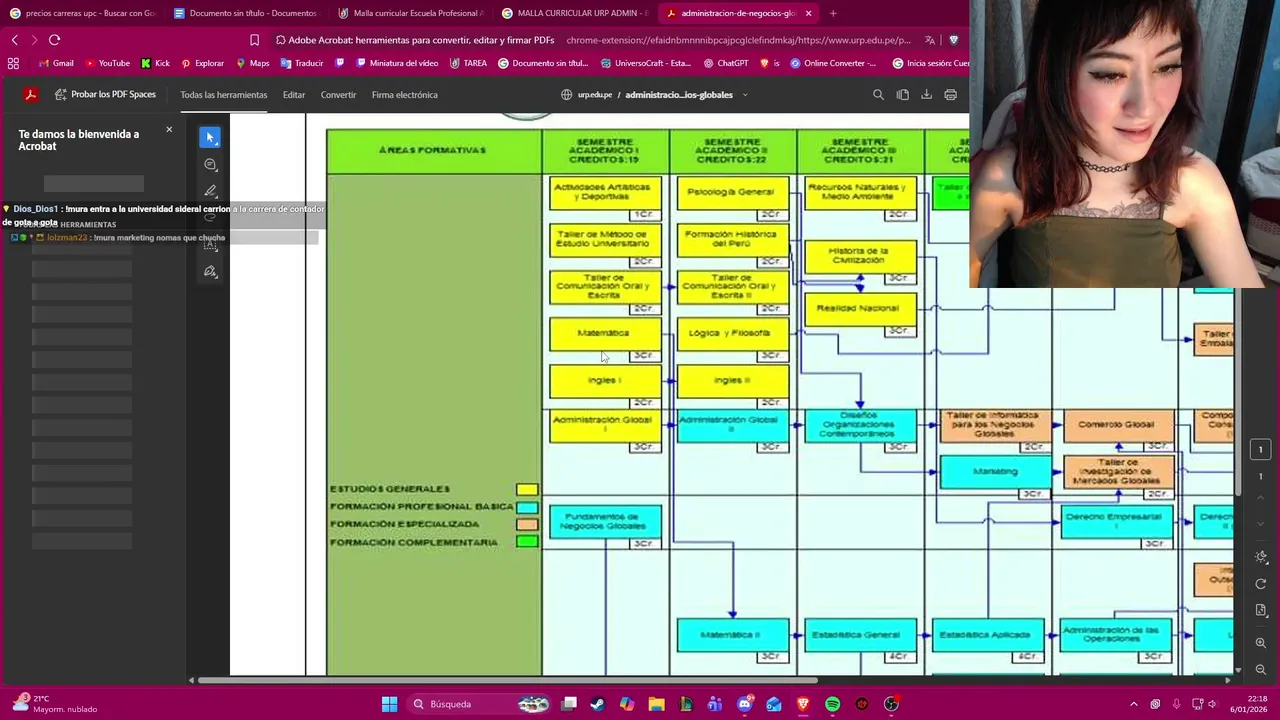Image resolution: width=1280 pixels, height=720 pixels.
Task: Open the Windows Start menu
Action: [389, 704]
